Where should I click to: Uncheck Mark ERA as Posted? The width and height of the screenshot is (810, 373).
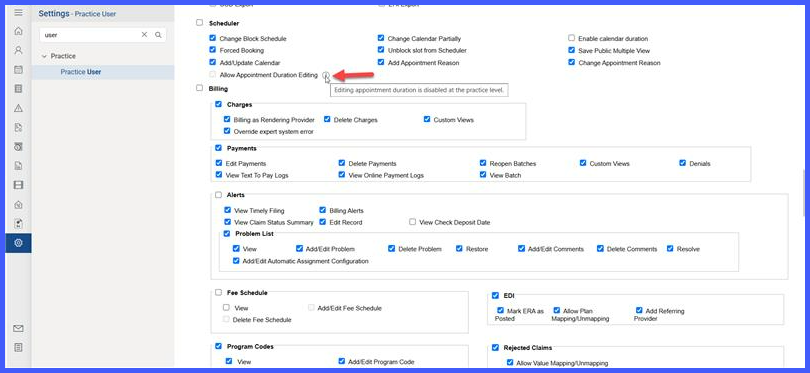(500, 310)
